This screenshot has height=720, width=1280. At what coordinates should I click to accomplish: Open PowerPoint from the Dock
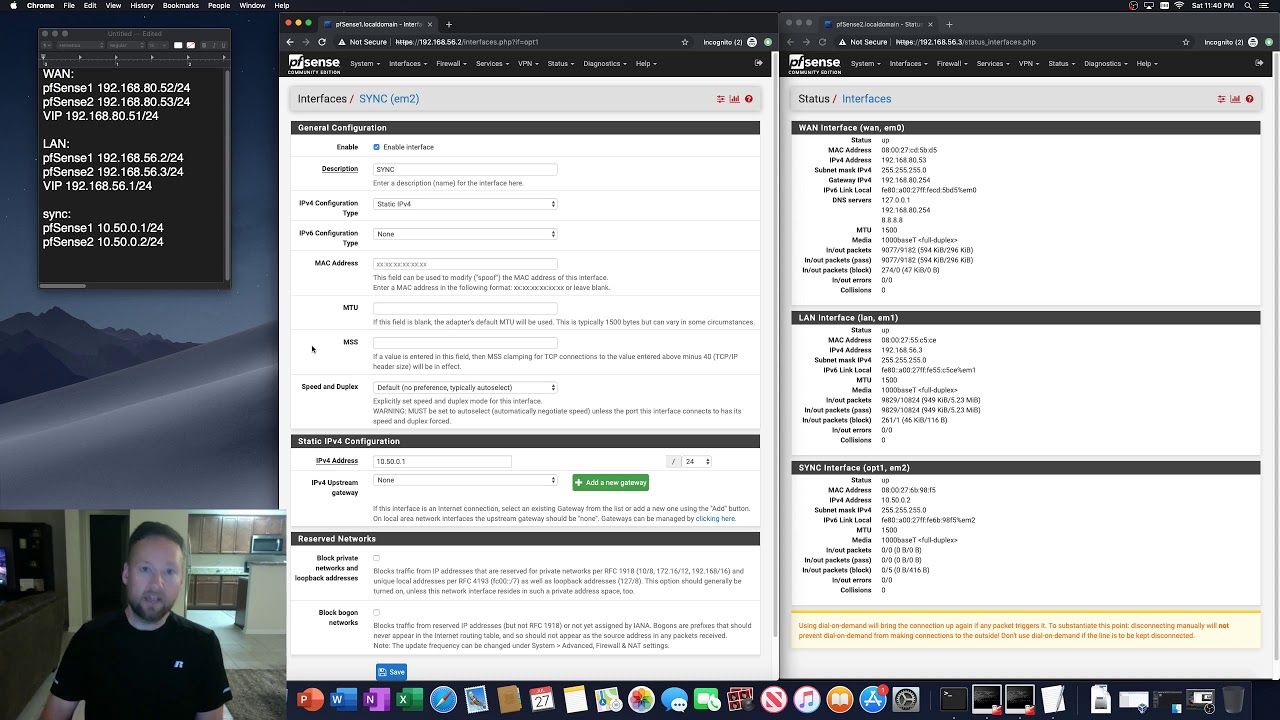310,700
